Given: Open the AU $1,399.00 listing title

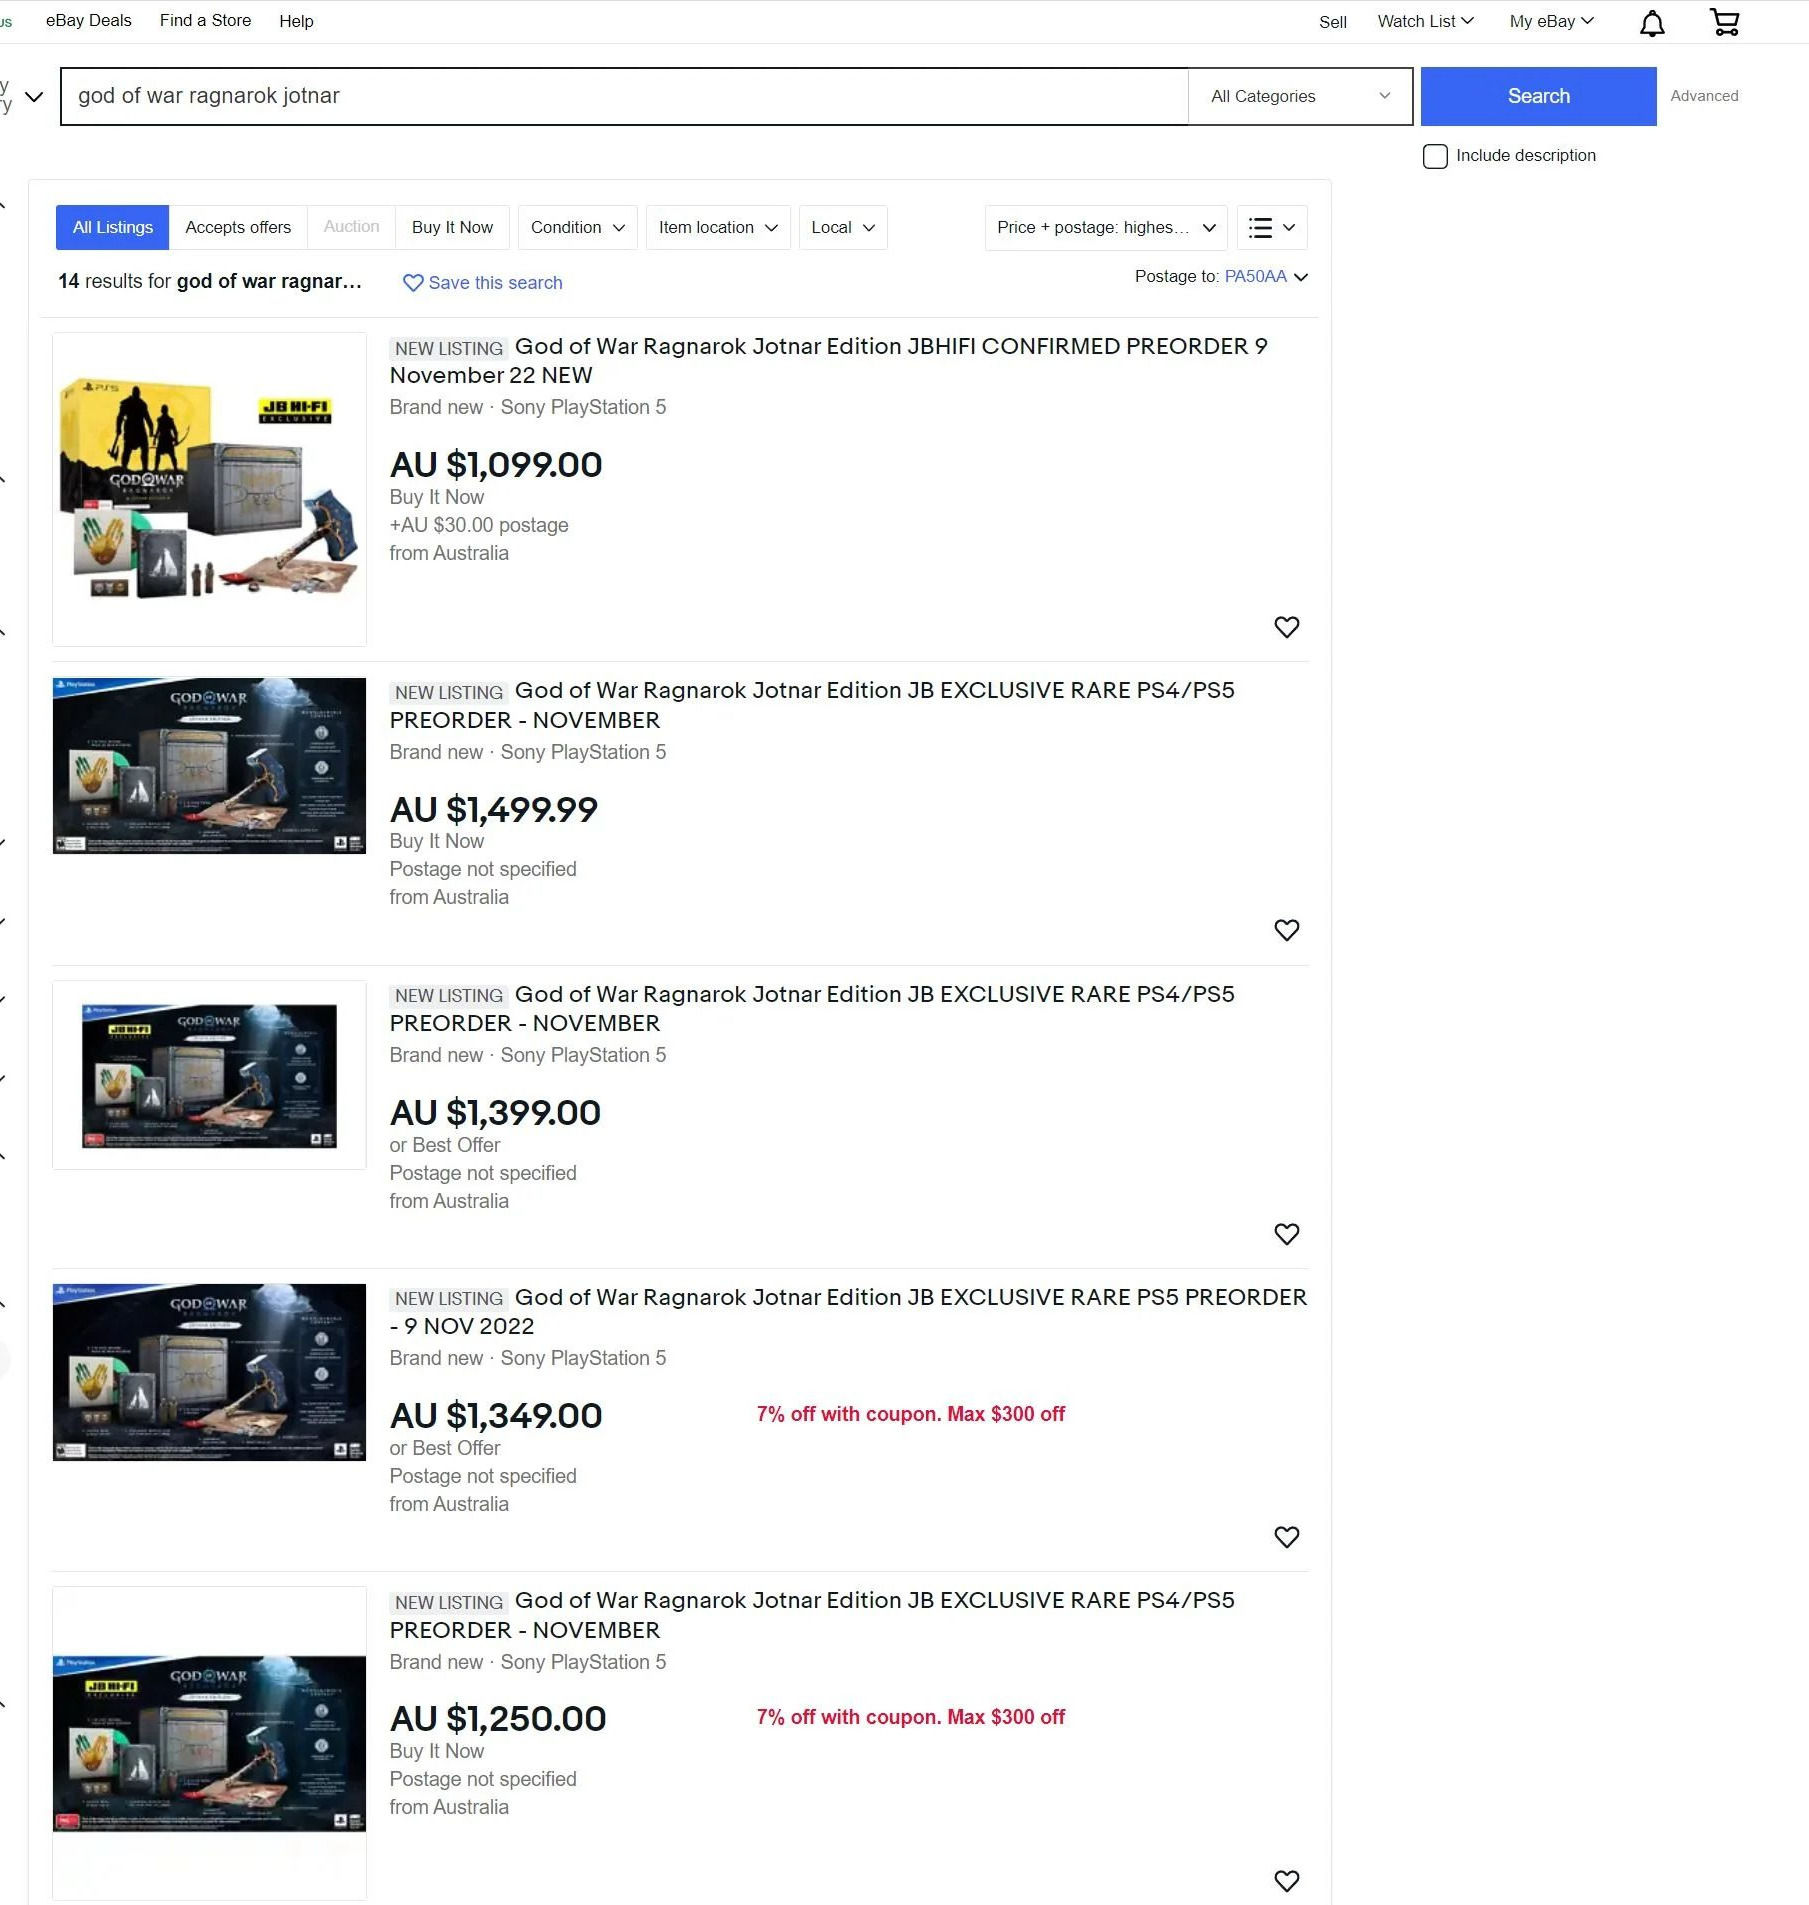Looking at the screenshot, I should click(812, 1009).
